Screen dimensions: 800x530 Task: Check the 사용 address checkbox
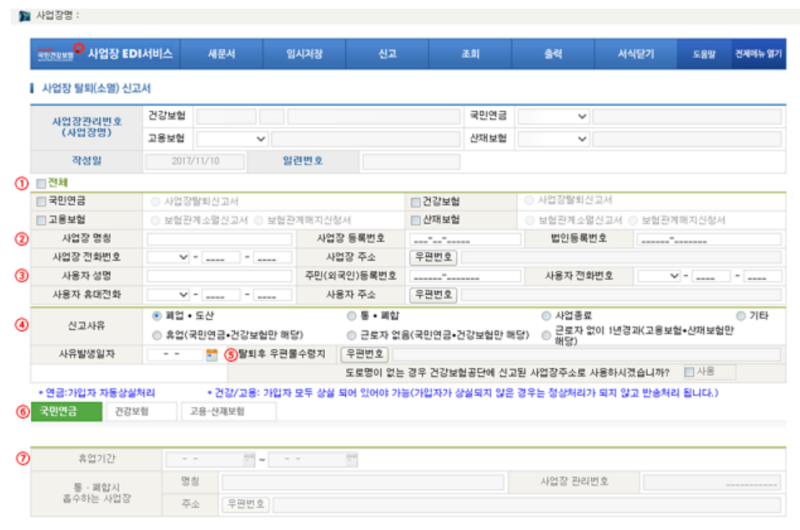click(689, 372)
